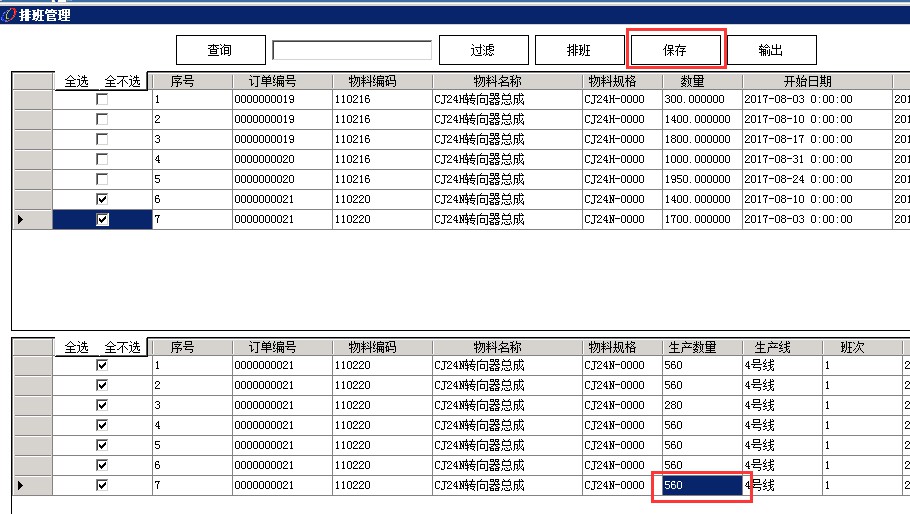Image resolution: width=910 pixels, height=514 pixels.
Task: Select the highlighted 560 生产数量 cell
Action: [702, 485]
